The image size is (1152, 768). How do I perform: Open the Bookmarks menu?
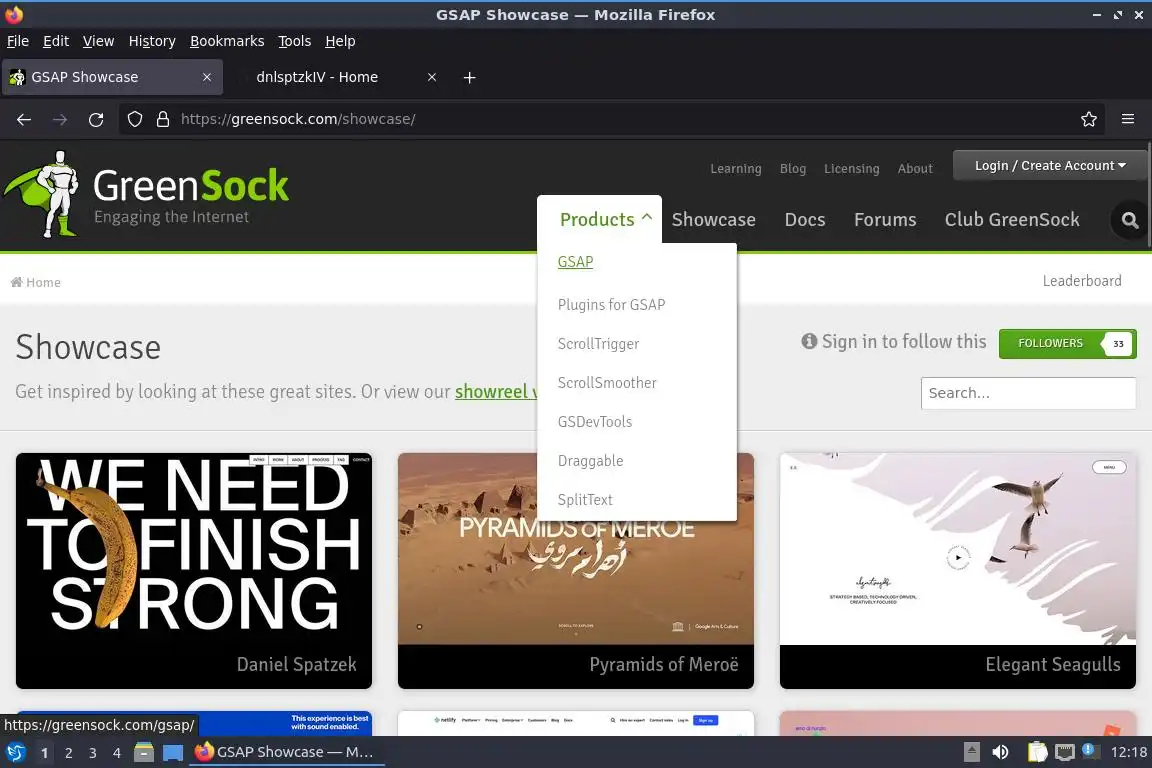227,41
